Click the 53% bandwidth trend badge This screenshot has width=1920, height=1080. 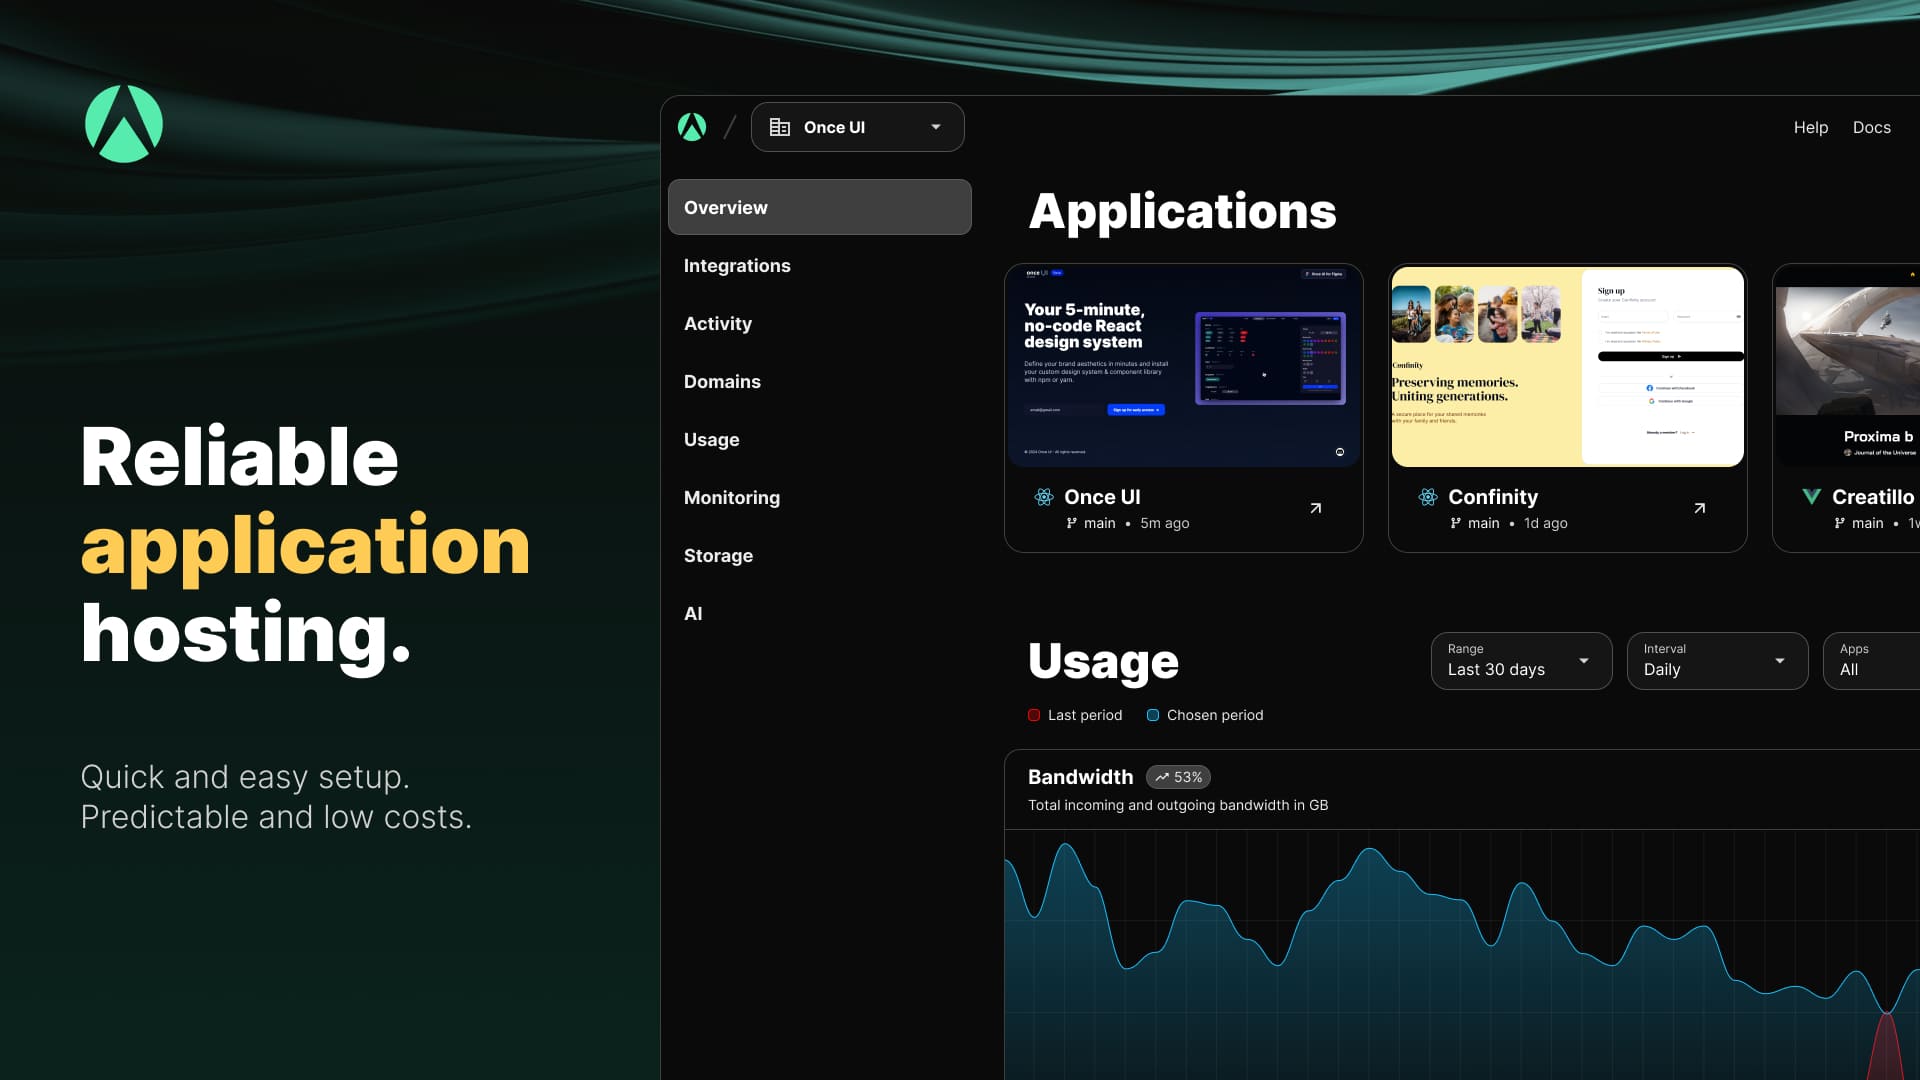coord(1178,777)
